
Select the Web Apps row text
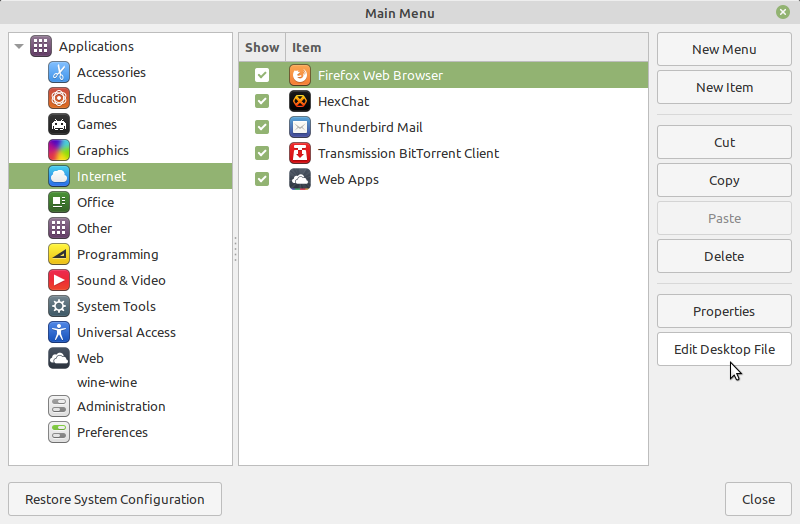(348, 180)
